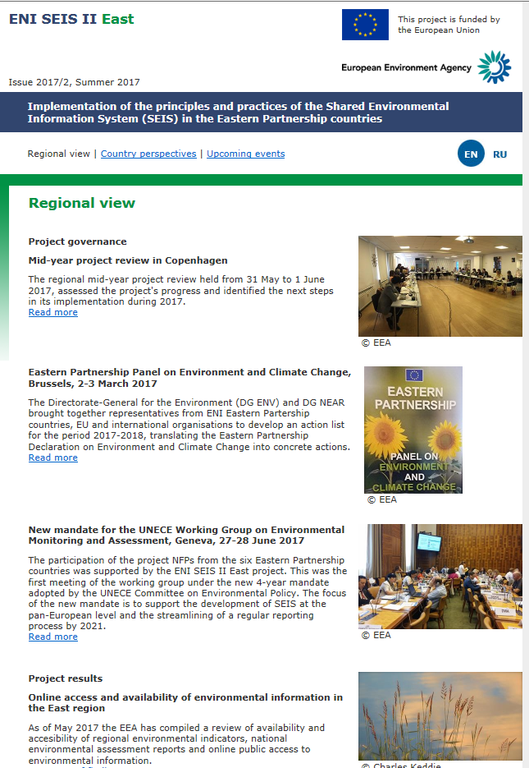Open the grass at sunset photo
The width and height of the screenshot is (529, 768).
click(440, 716)
